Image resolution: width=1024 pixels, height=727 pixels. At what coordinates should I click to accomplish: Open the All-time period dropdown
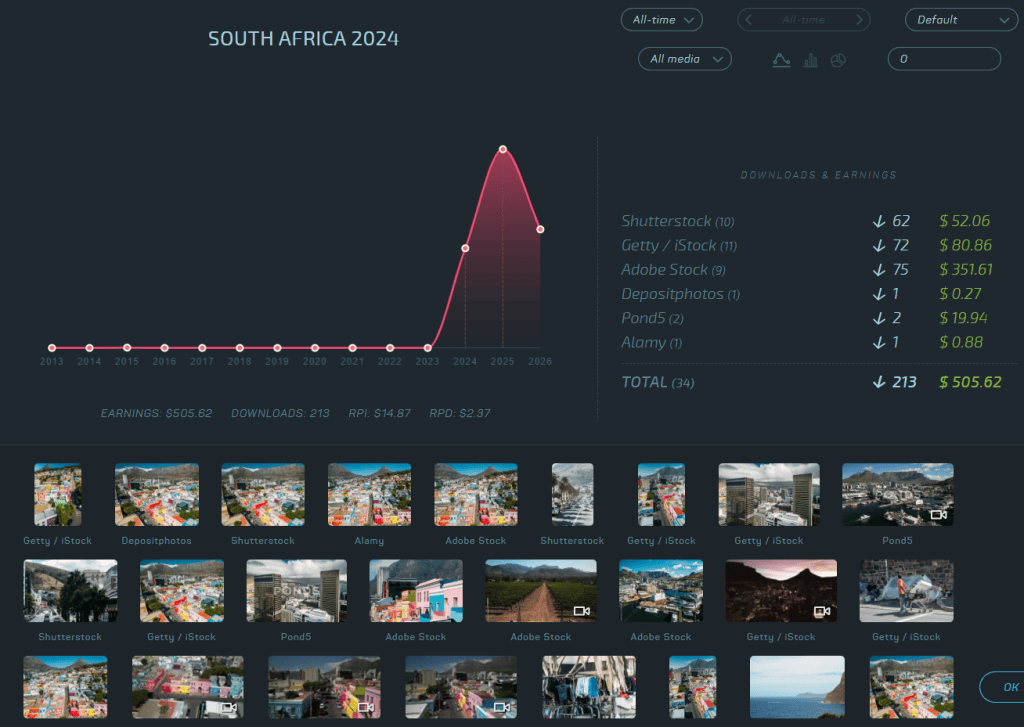(662, 20)
